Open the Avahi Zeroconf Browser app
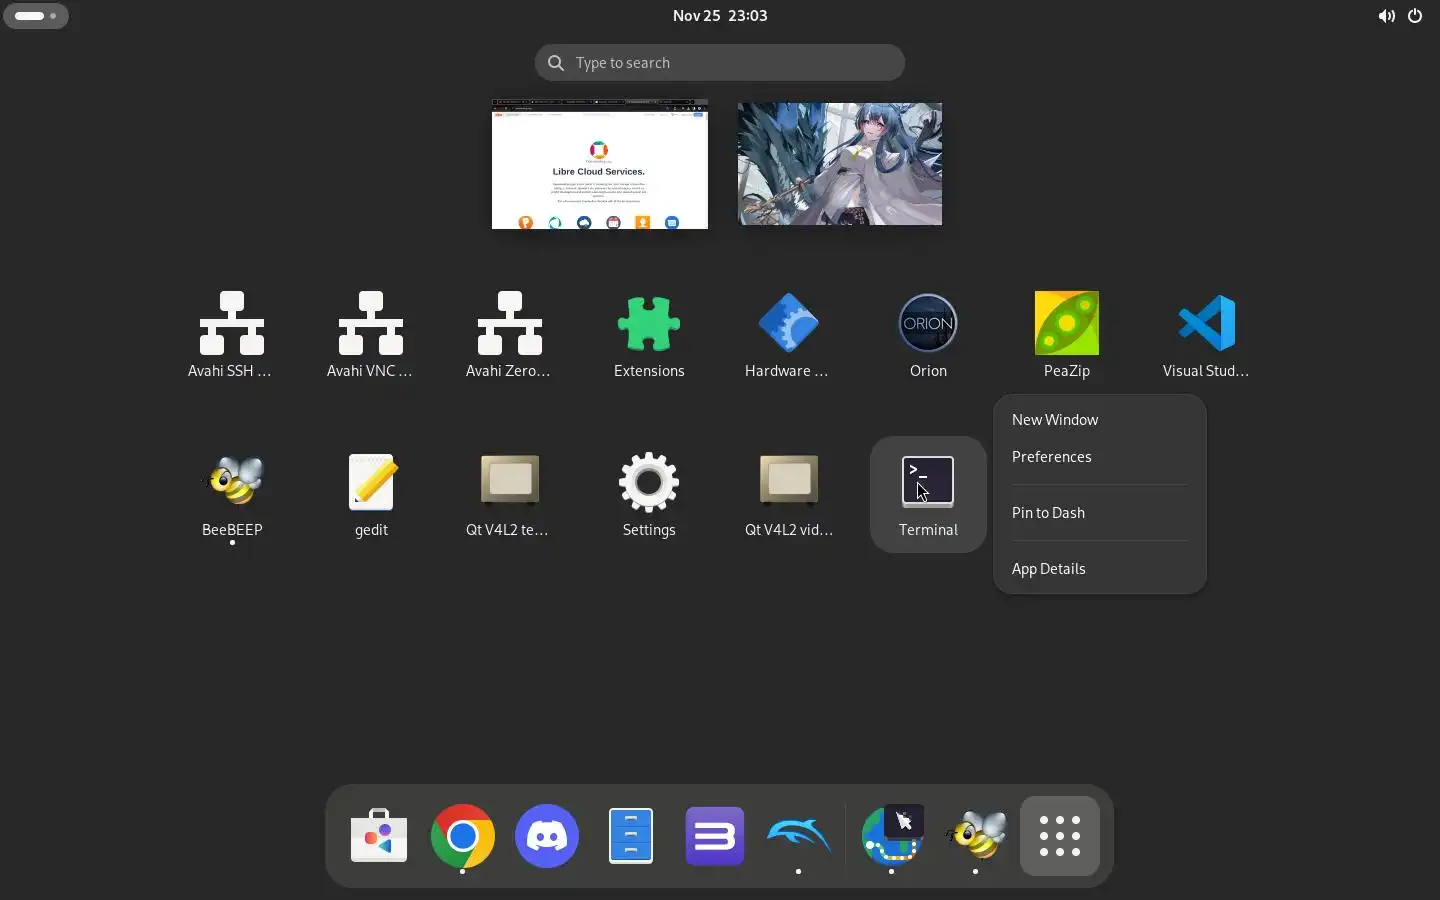This screenshot has width=1440, height=900. pyautogui.click(x=511, y=335)
